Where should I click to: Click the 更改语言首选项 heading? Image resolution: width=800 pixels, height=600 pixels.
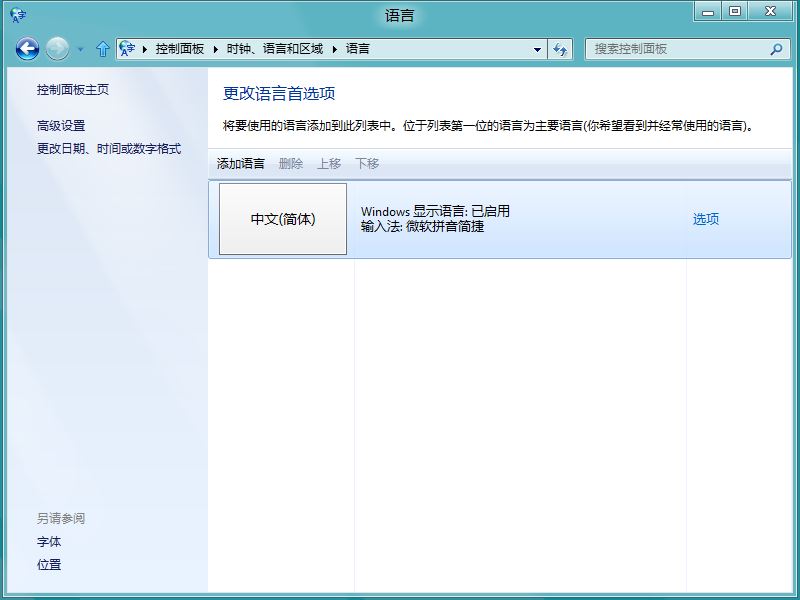click(279, 94)
